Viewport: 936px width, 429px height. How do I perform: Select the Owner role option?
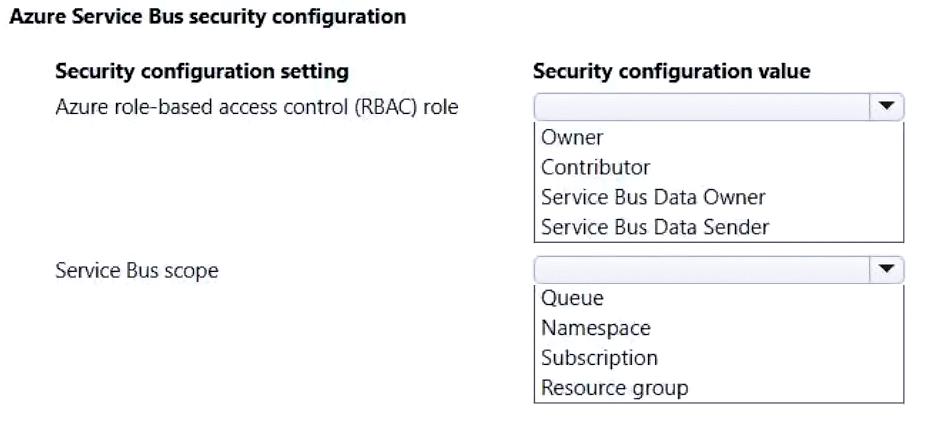point(572,137)
